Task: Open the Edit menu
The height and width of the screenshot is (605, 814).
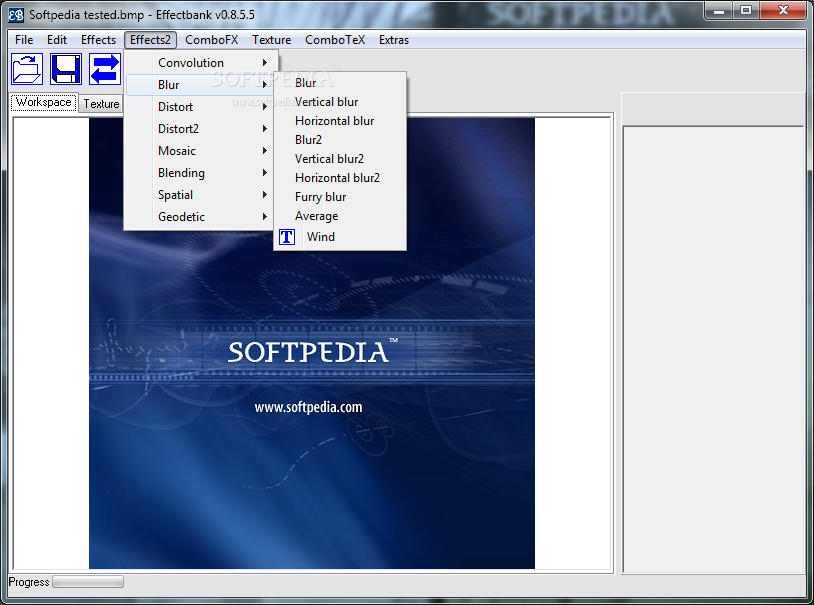Action: (x=57, y=40)
